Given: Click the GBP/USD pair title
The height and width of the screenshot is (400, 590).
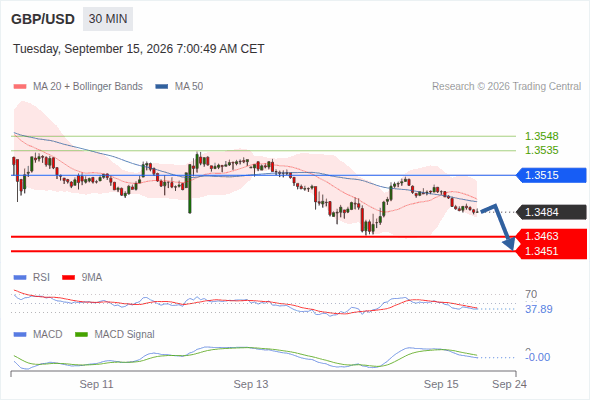Looking at the screenshot, I should coord(43,19).
